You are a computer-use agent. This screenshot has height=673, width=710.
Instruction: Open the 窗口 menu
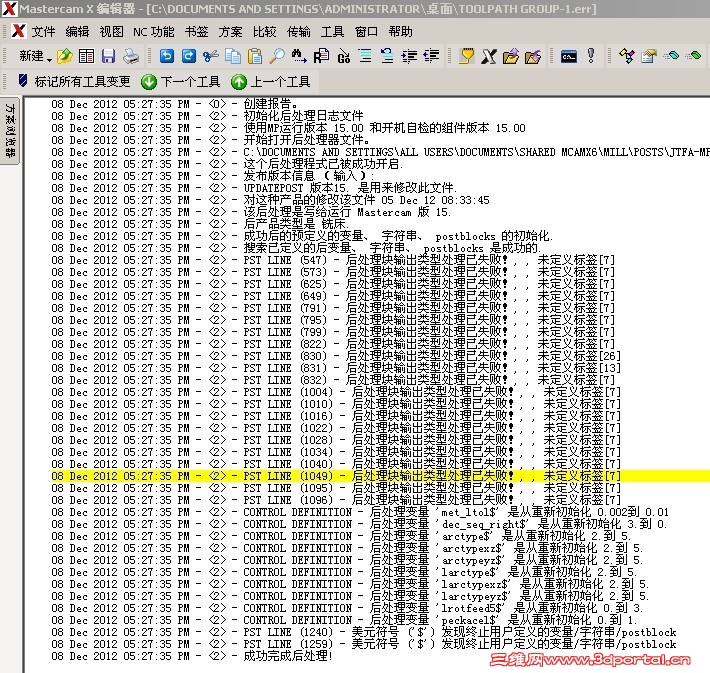point(366,32)
